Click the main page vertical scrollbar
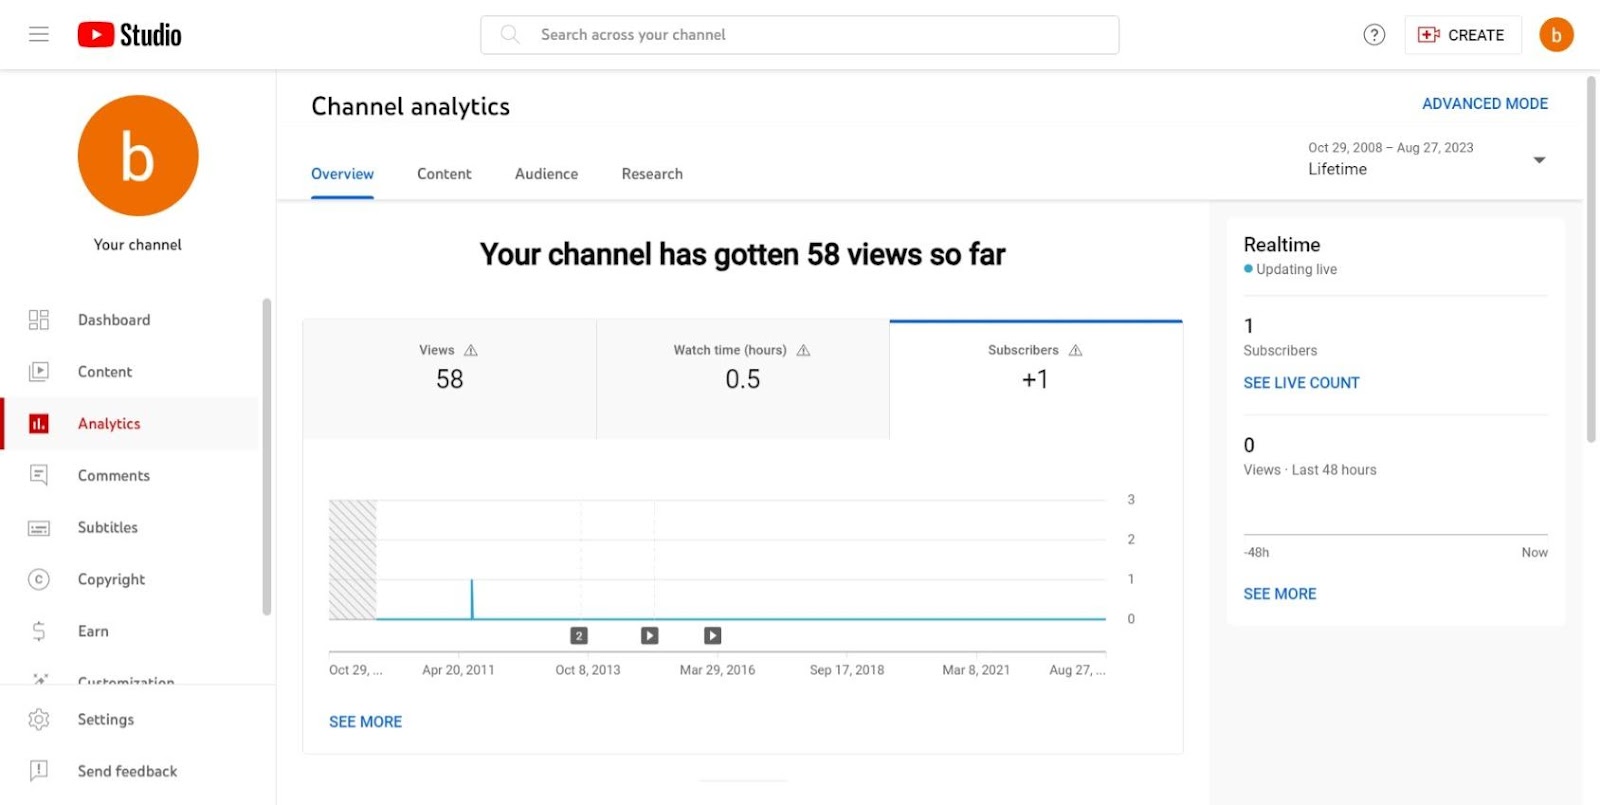 tap(1591, 259)
